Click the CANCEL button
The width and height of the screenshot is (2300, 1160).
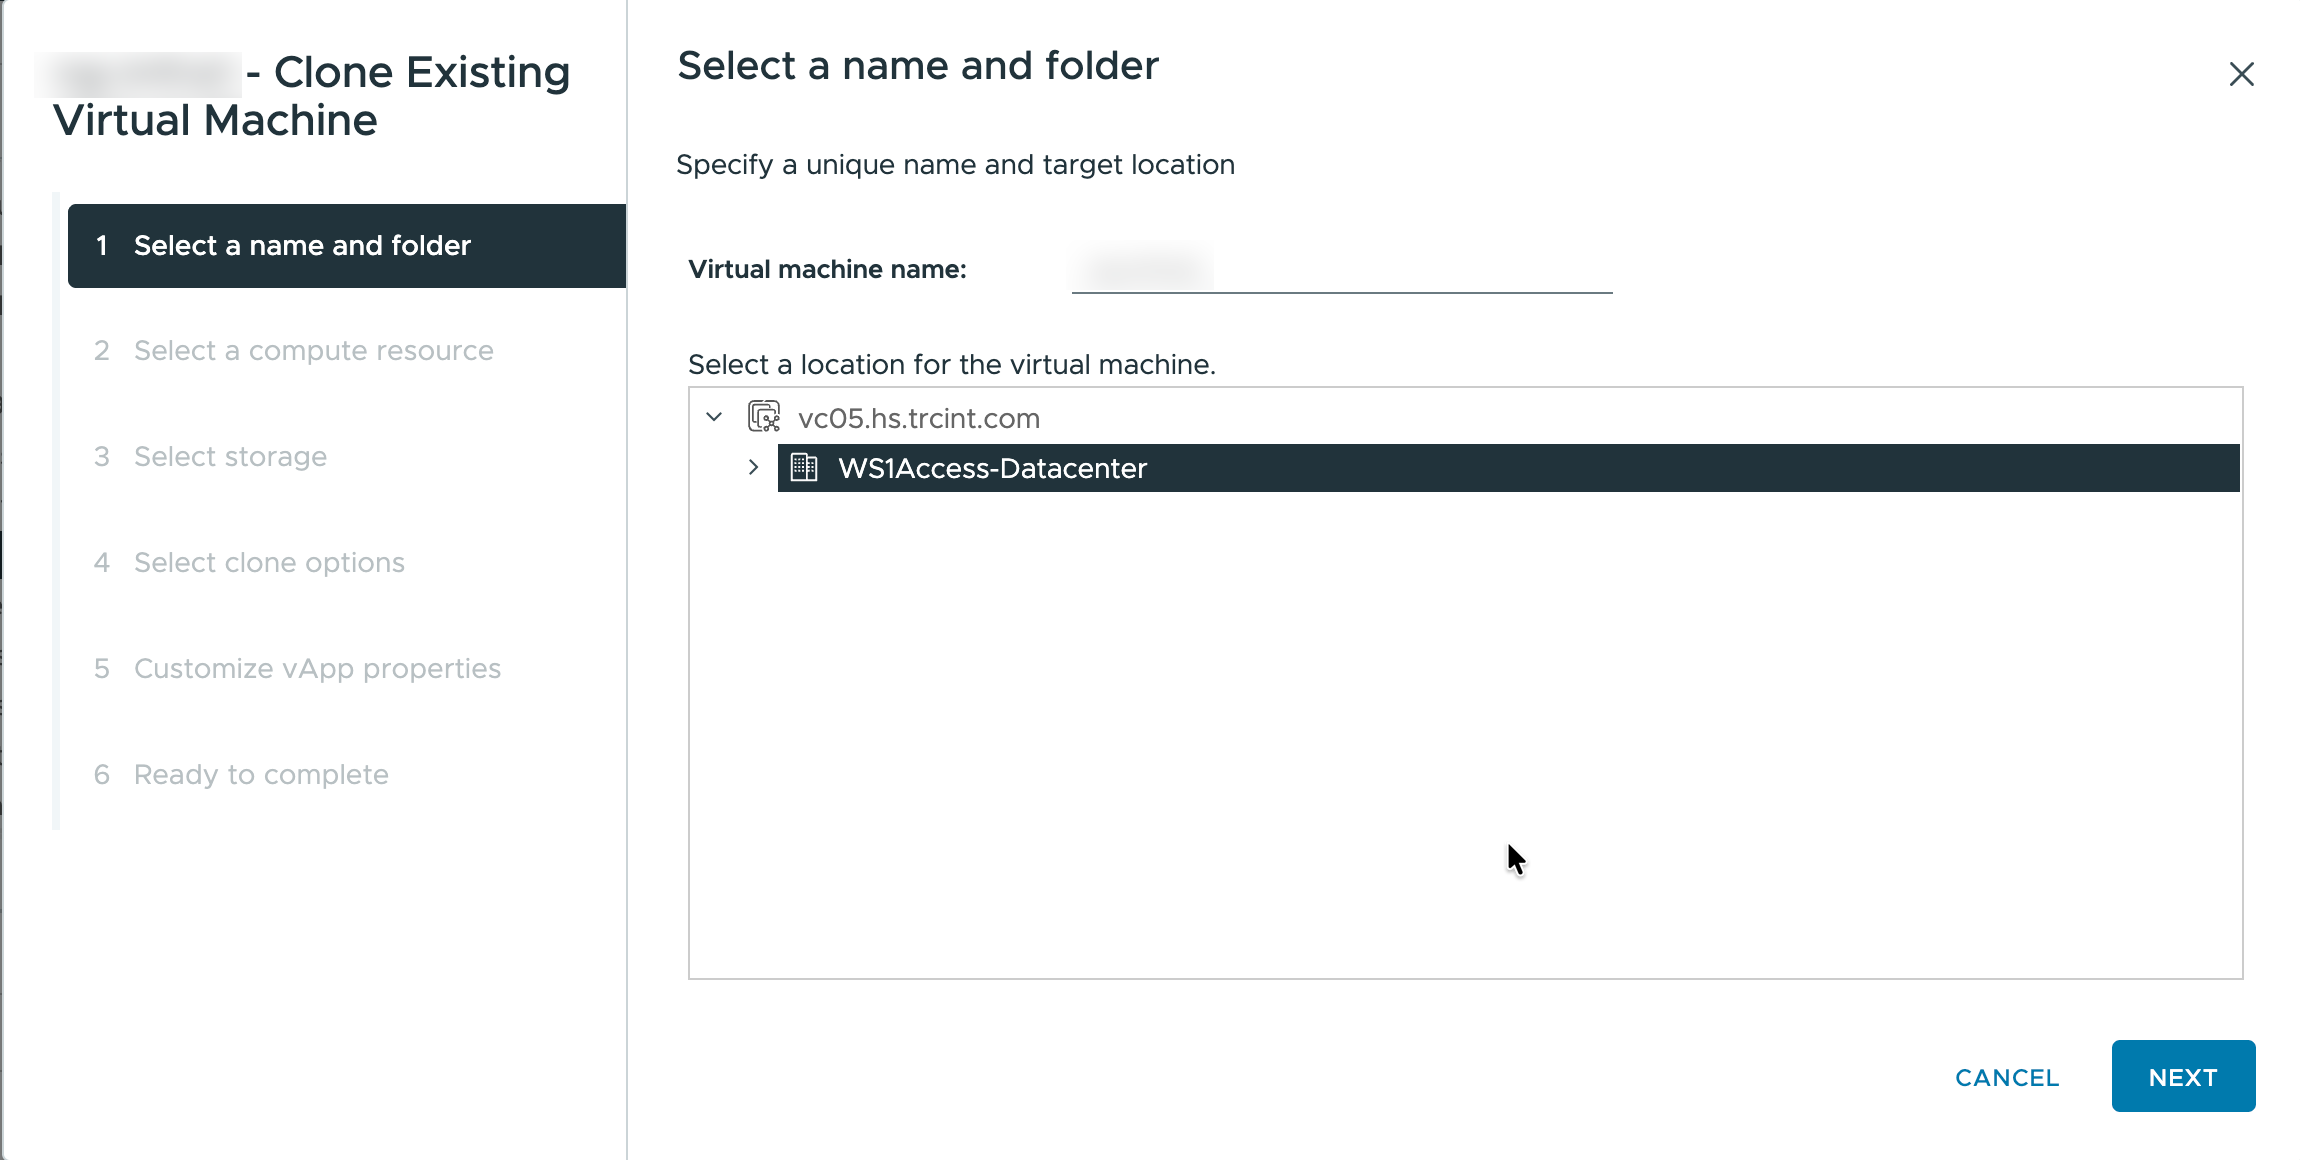click(x=2007, y=1078)
